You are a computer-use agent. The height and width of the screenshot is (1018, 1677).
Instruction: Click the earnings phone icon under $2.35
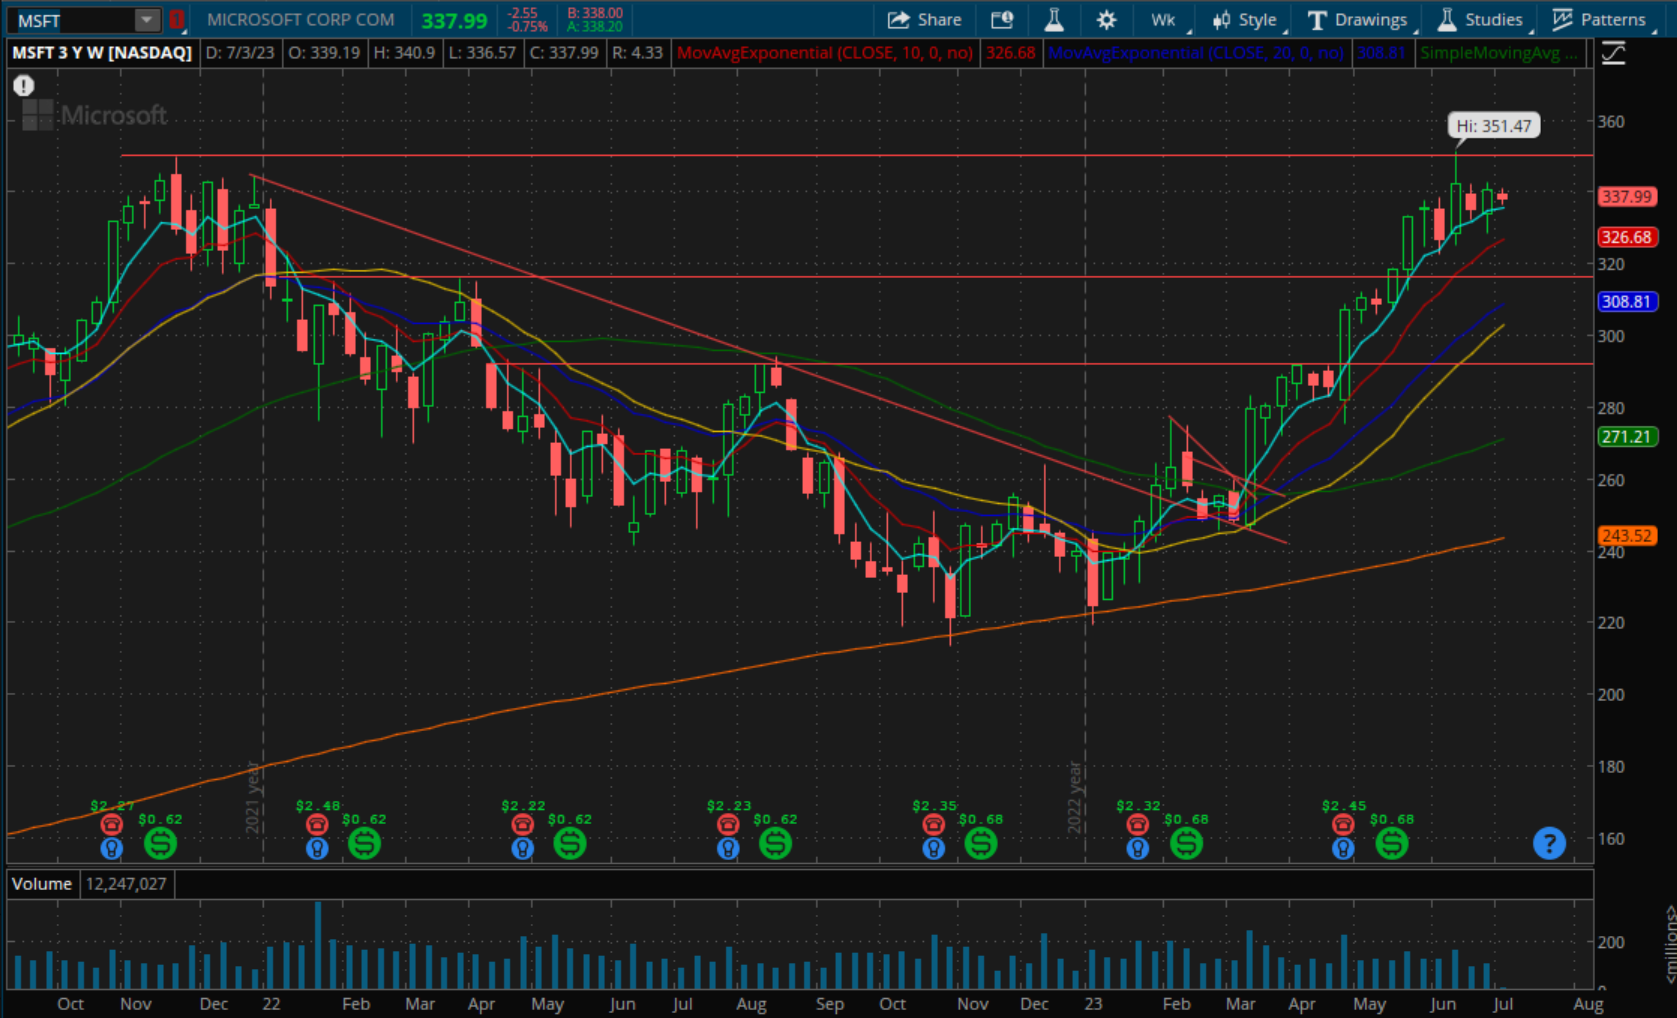[x=933, y=824]
